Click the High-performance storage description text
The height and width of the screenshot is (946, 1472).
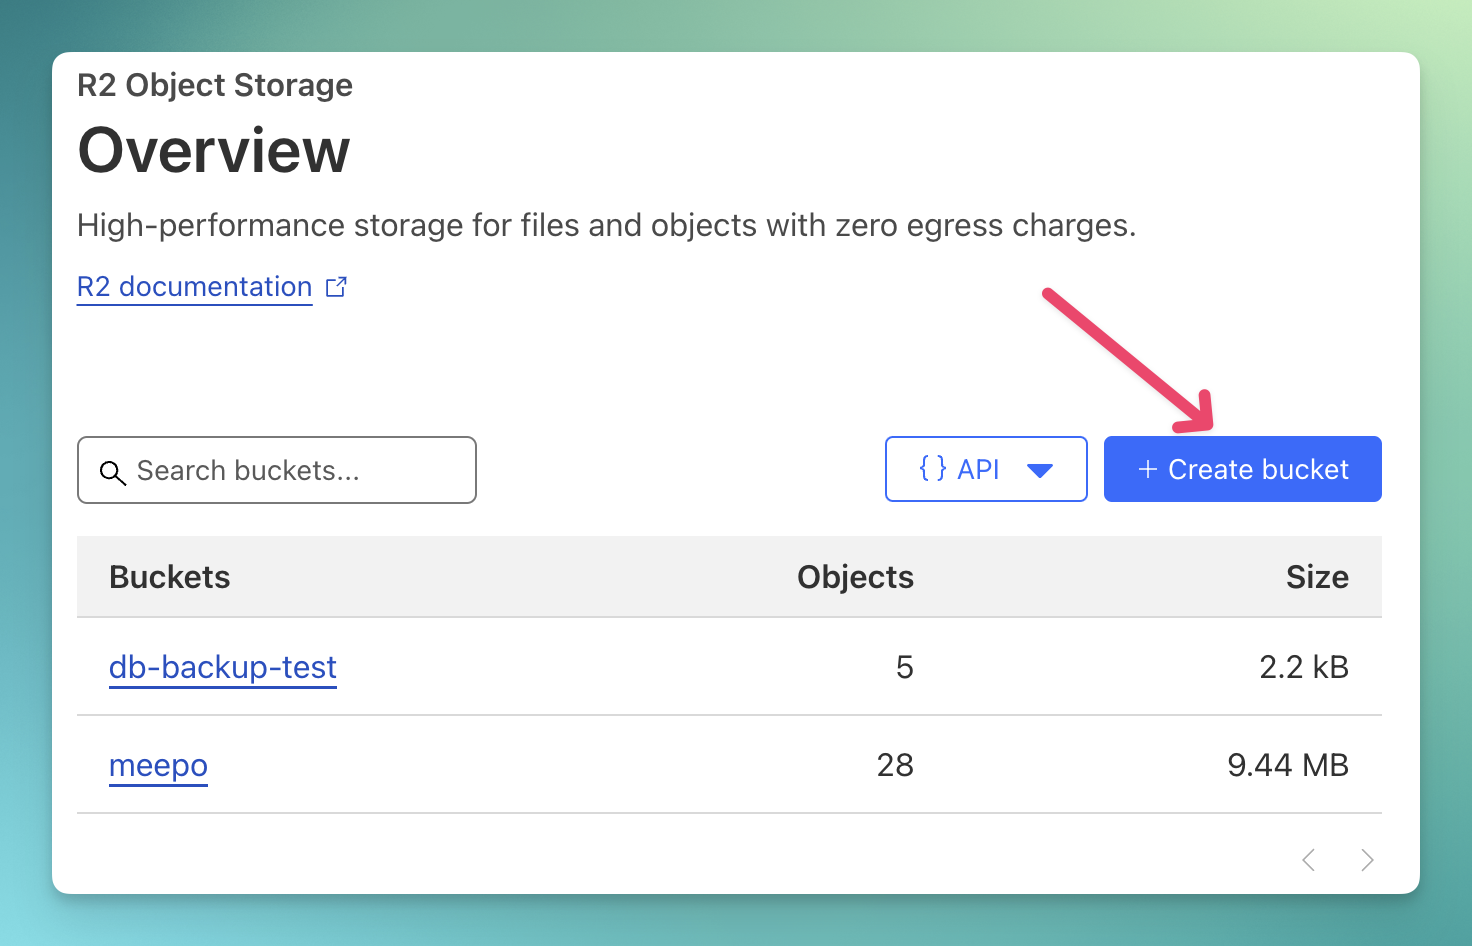[607, 226]
